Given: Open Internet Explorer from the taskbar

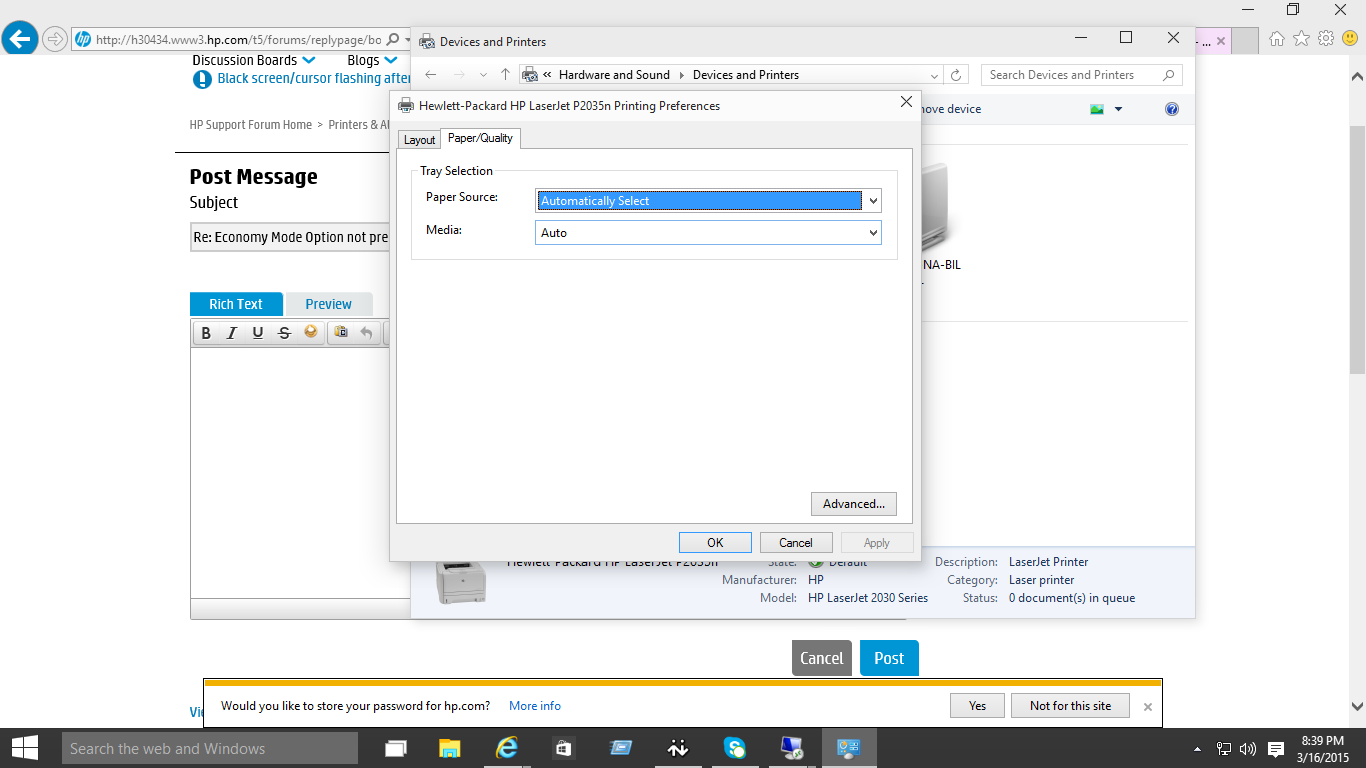Looking at the screenshot, I should click(508, 748).
